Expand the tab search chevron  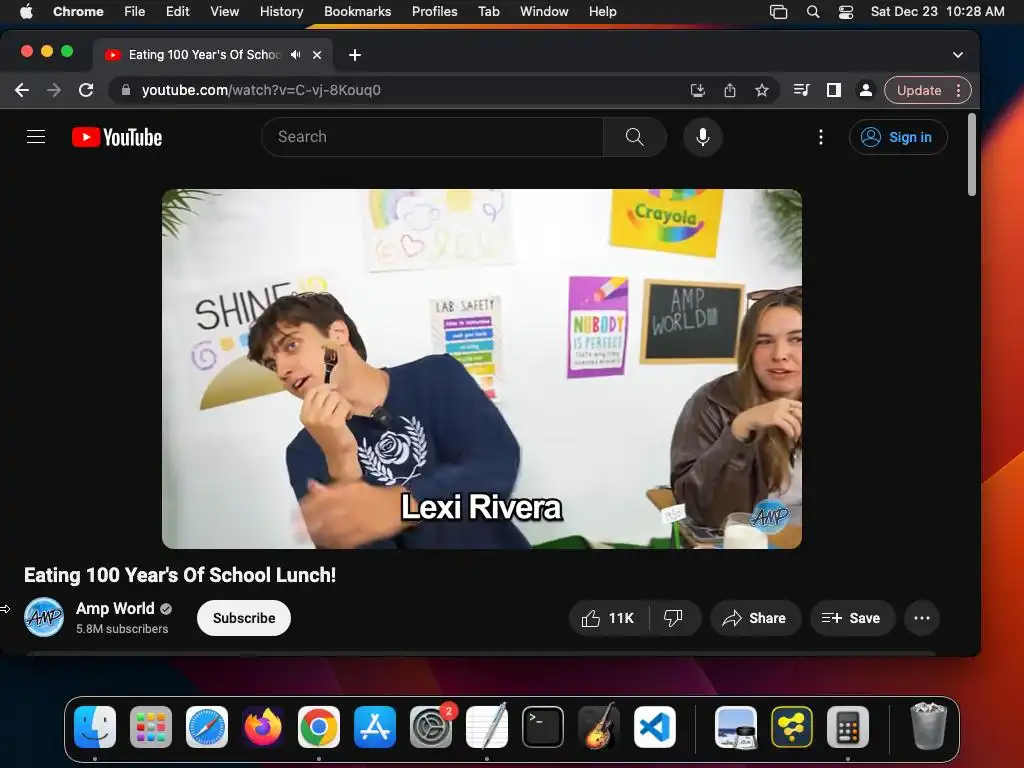[957, 55]
